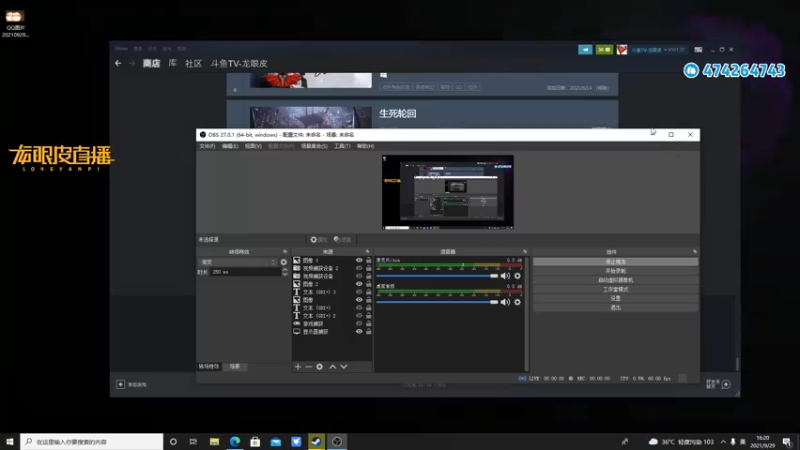Move the source up with the up arrow
The height and width of the screenshot is (450, 800).
[333, 367]
